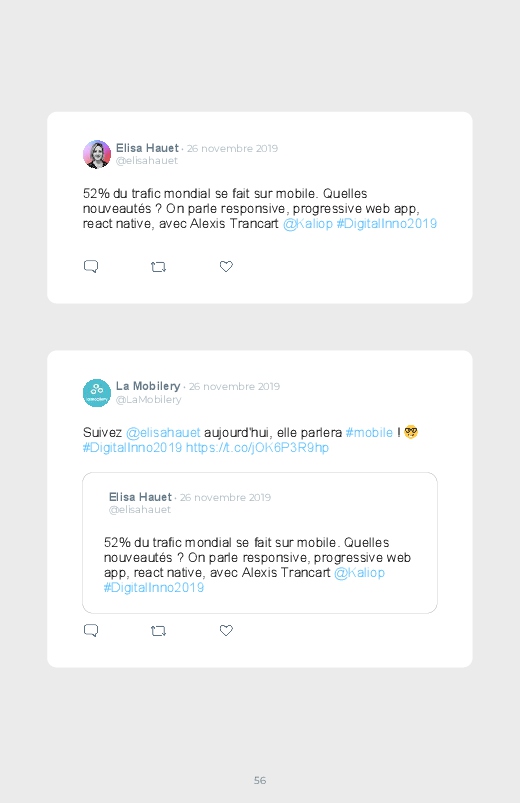Open La Mobilery's teal profile avatar
520x803 pixels.
coord(97,393)
